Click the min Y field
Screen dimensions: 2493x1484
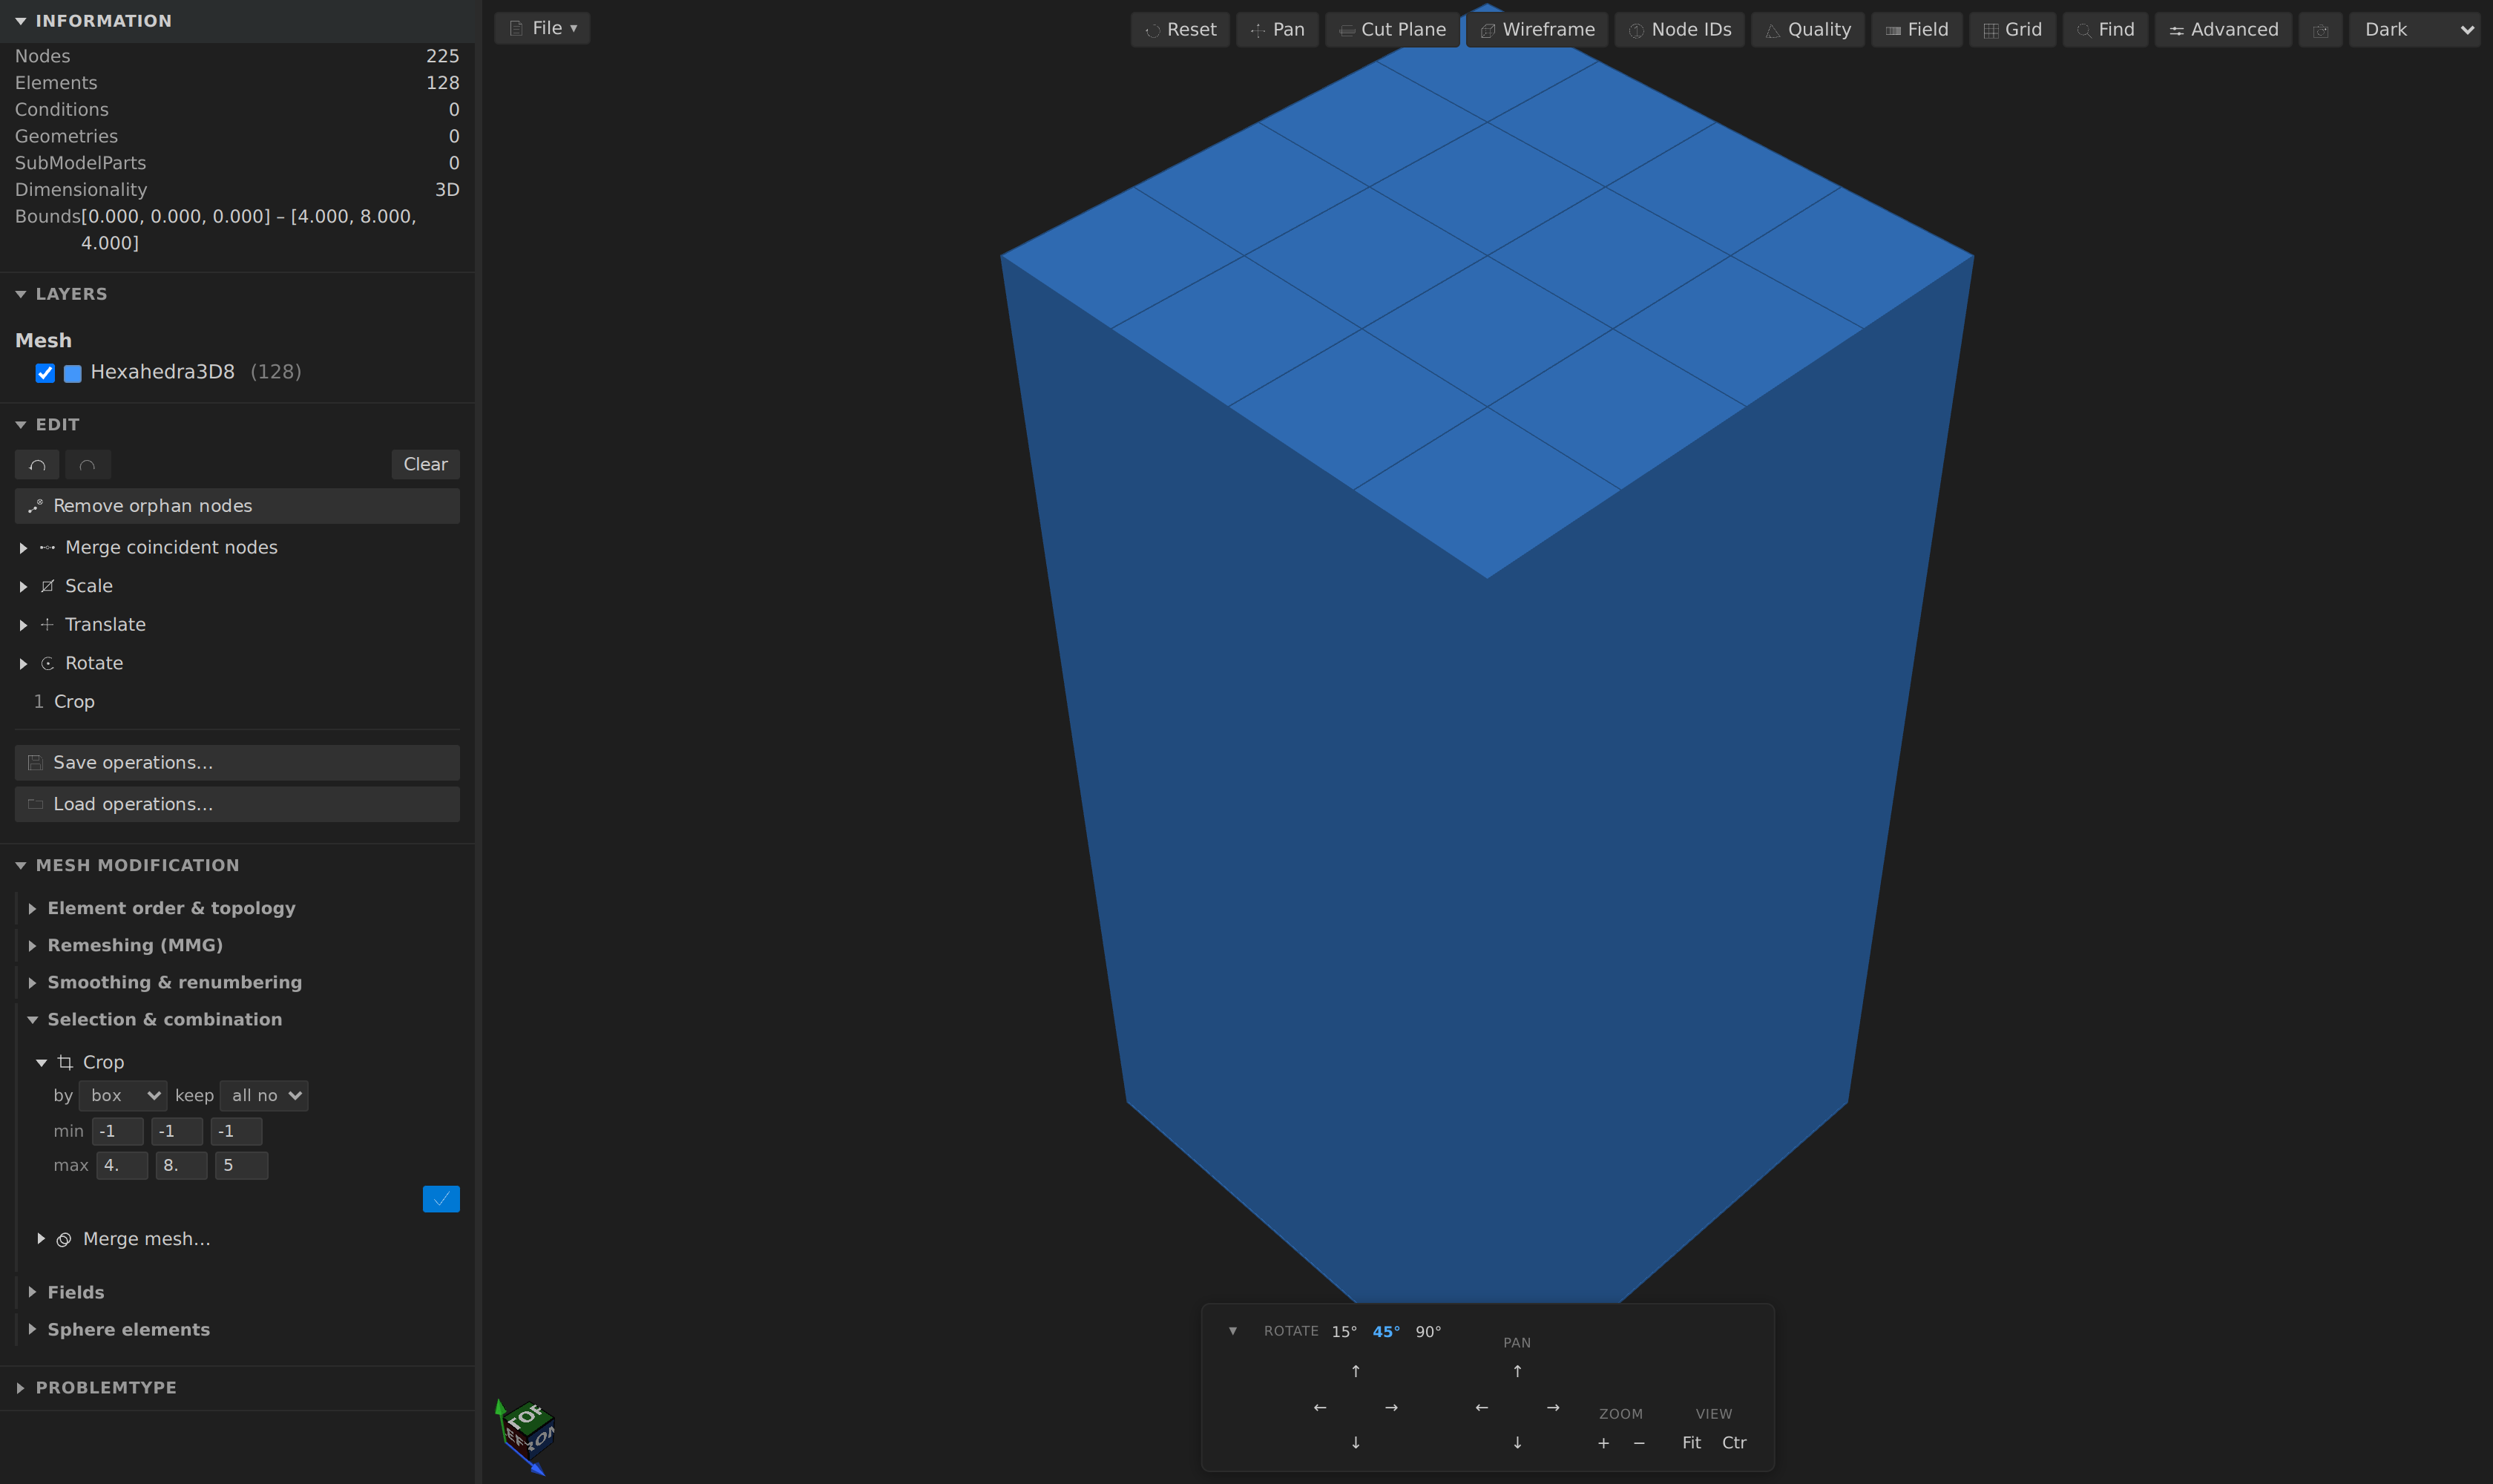(x=177, y=1131)
